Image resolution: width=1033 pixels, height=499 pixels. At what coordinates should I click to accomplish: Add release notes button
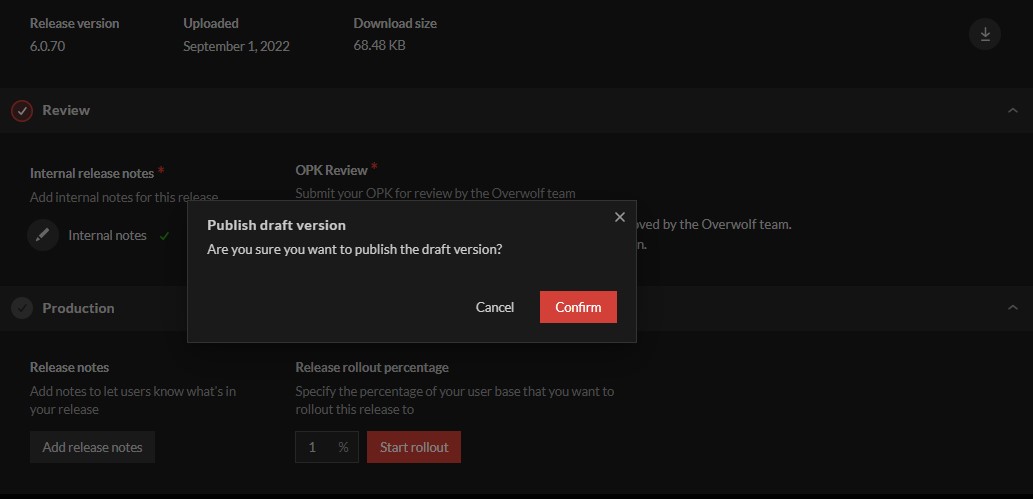(x=92, y=447)
